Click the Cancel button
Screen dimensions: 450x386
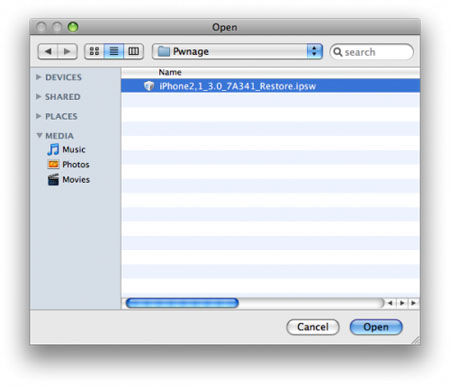pos(313,327)
